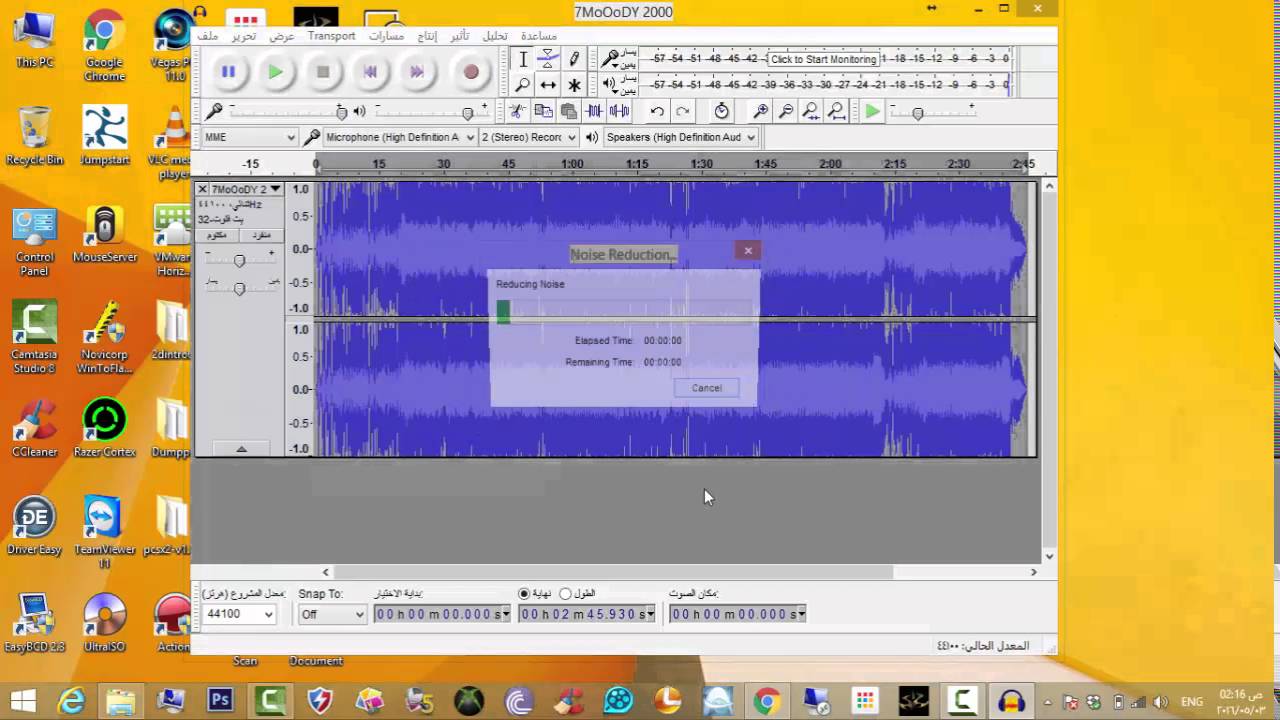Screen dimensions: 1280x720
Task: Click the end time field 00h02m45.930s
Action: pos(585,614)
